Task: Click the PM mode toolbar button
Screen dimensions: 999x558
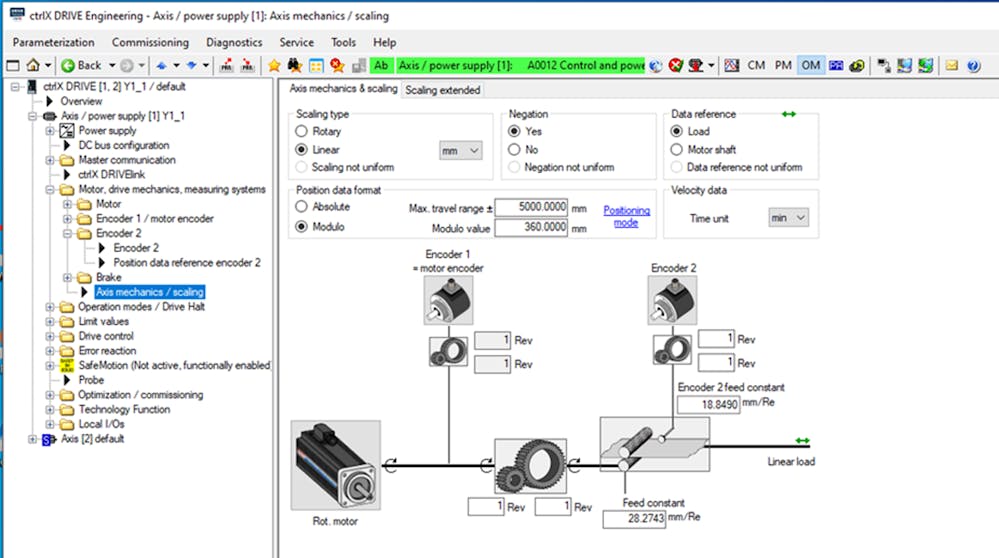Action: pyautogui.click(x=783, y=65)
